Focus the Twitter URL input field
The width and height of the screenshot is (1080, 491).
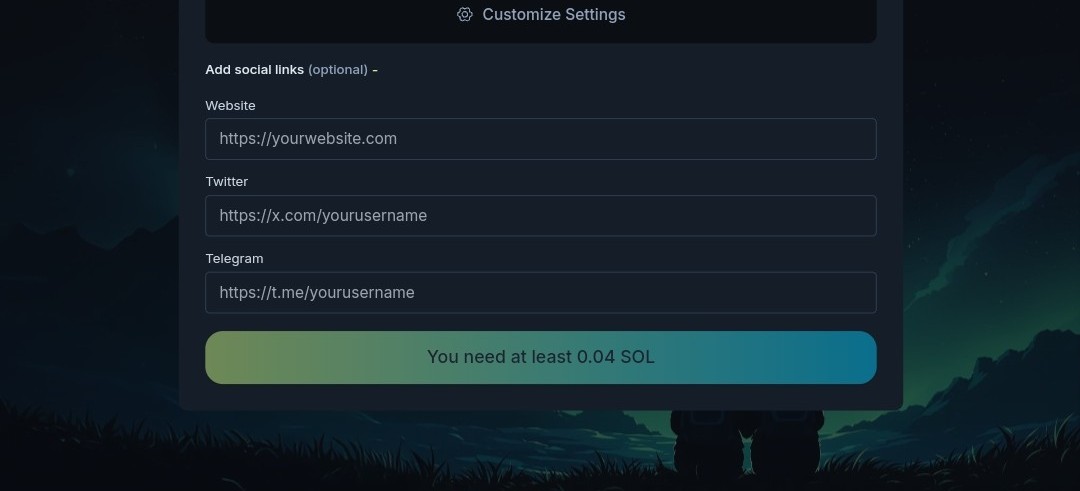pos(541,216)
